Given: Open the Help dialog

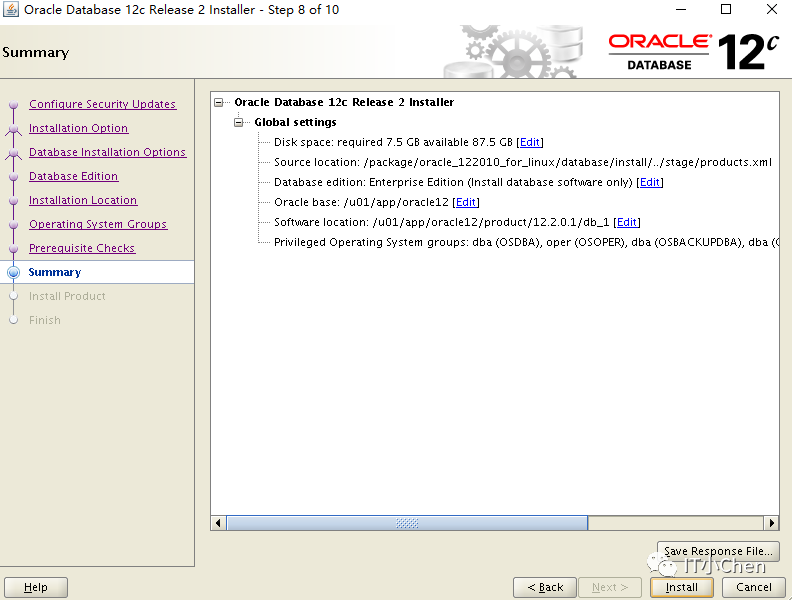Looking at the screenshot, I should (36, 587).
